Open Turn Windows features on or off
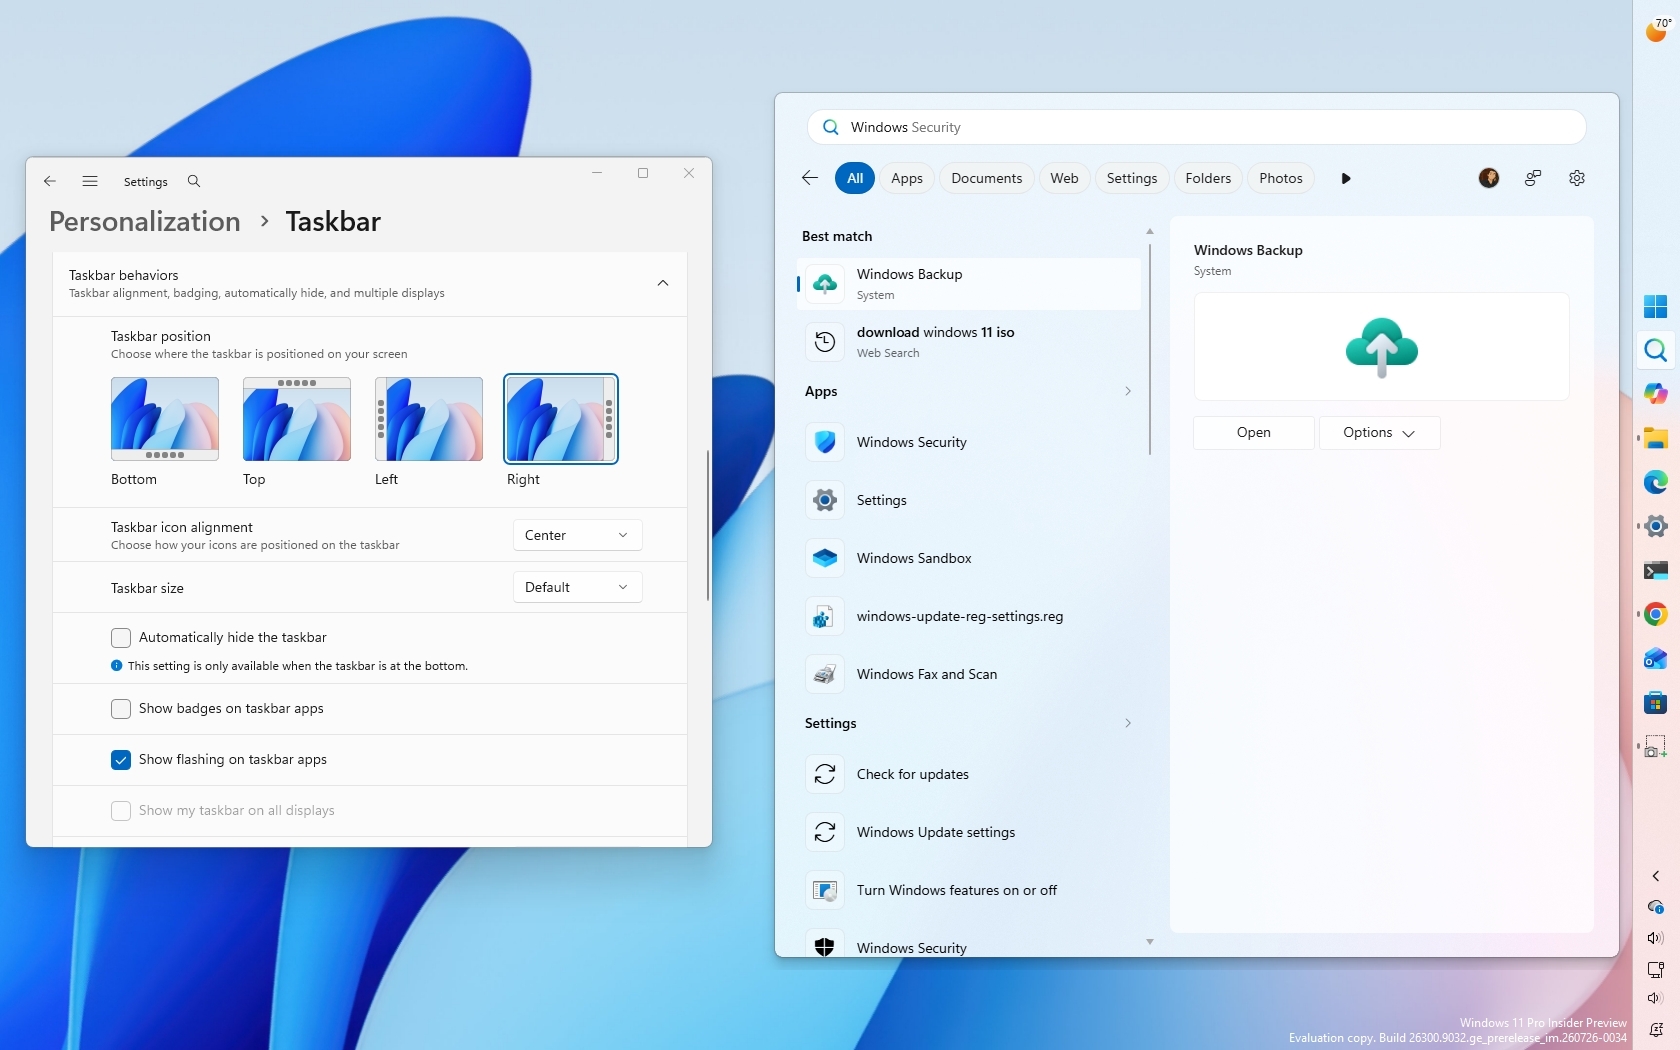 click(x=969, y=890)
